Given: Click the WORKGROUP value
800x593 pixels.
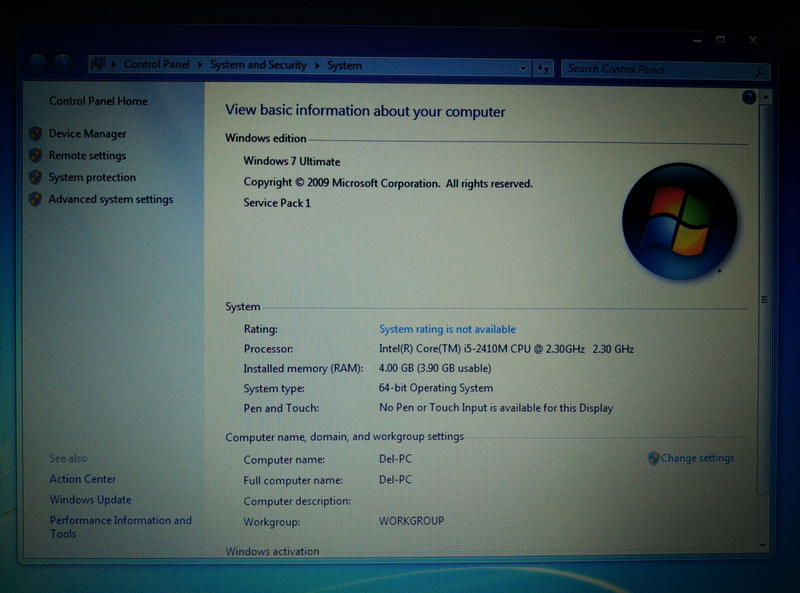Looking at the screenshot, I should click(411, 521).
